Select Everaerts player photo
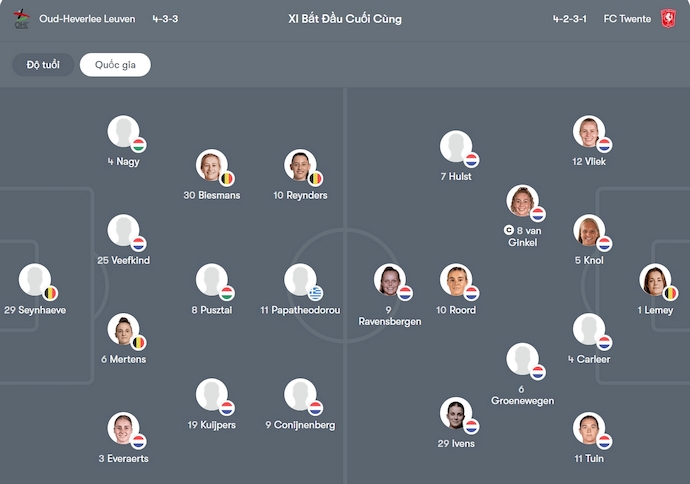Viewport: 690px width, 484px height. 123,428
